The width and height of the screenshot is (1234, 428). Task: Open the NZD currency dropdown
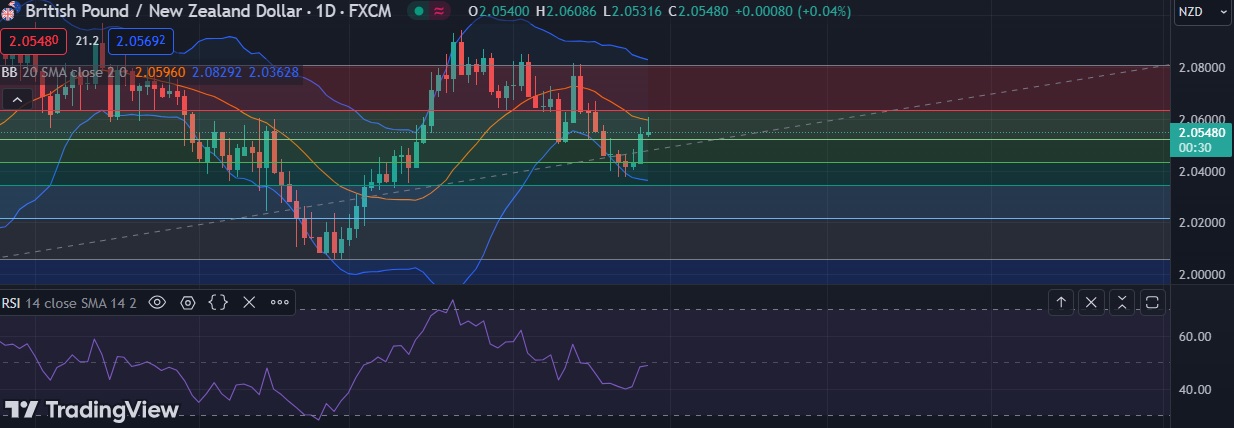pos(1203,12)
